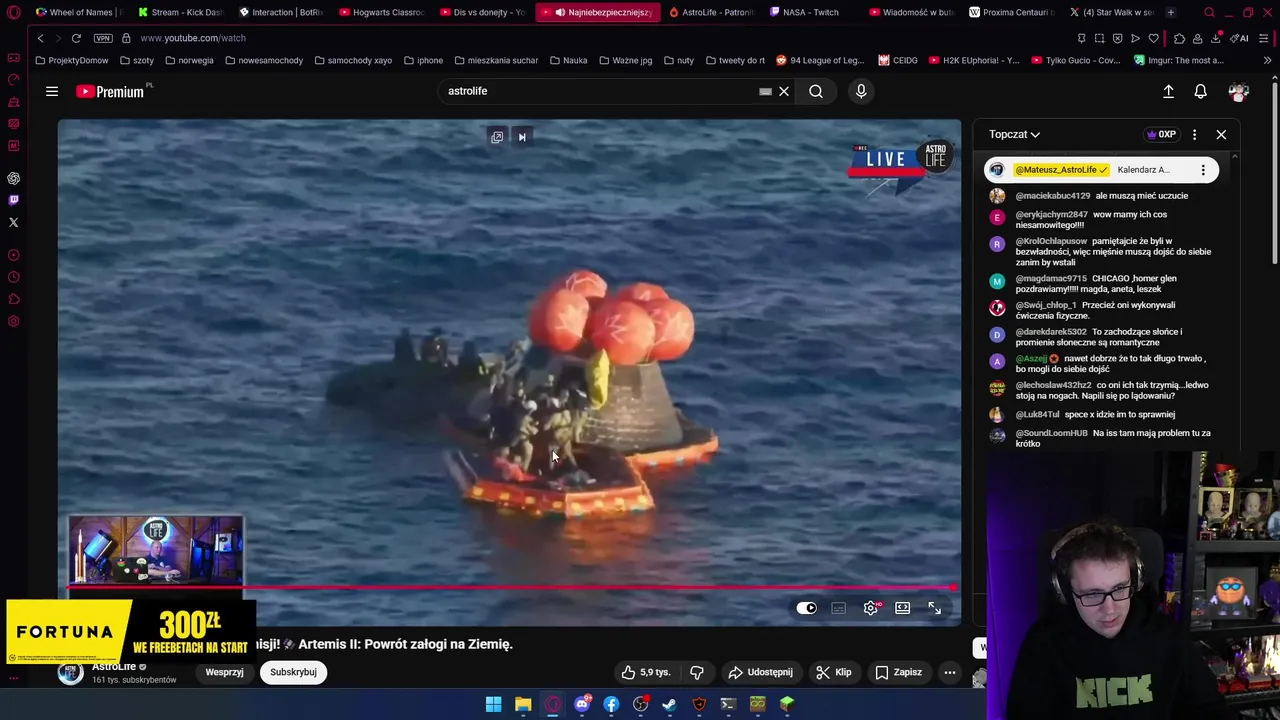1280x720 pixels.
Task: Clear the astrolife search text
Action: click(784, 91)
